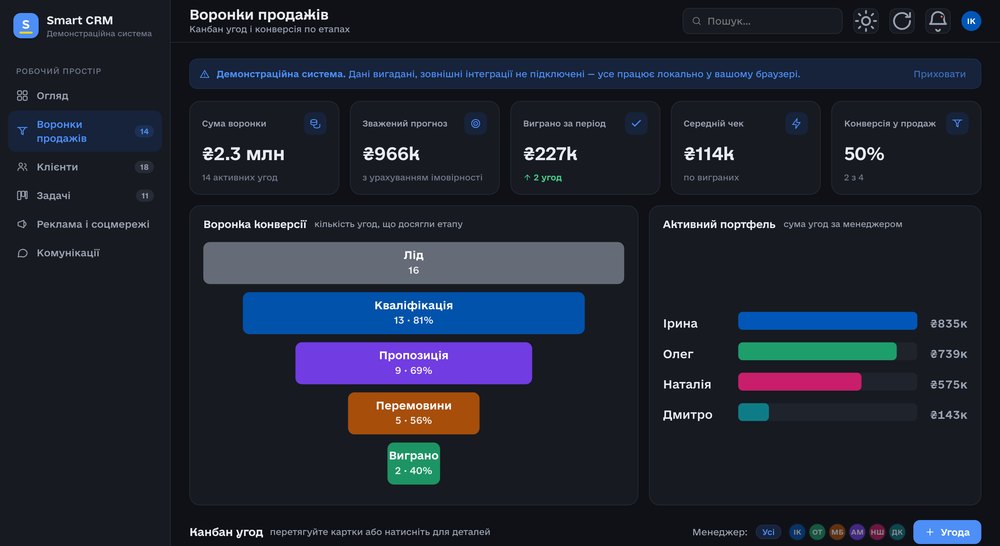Click the ↑ 2 угод indicator
This screenshot has width=1000, height=546.
click(x=543, y=177)
